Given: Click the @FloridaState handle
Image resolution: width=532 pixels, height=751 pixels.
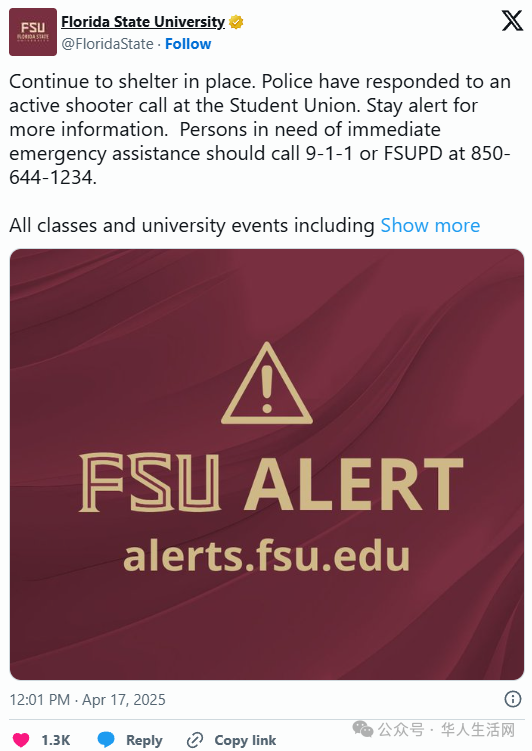Looking at the screenshot, I should coord(107,44).
